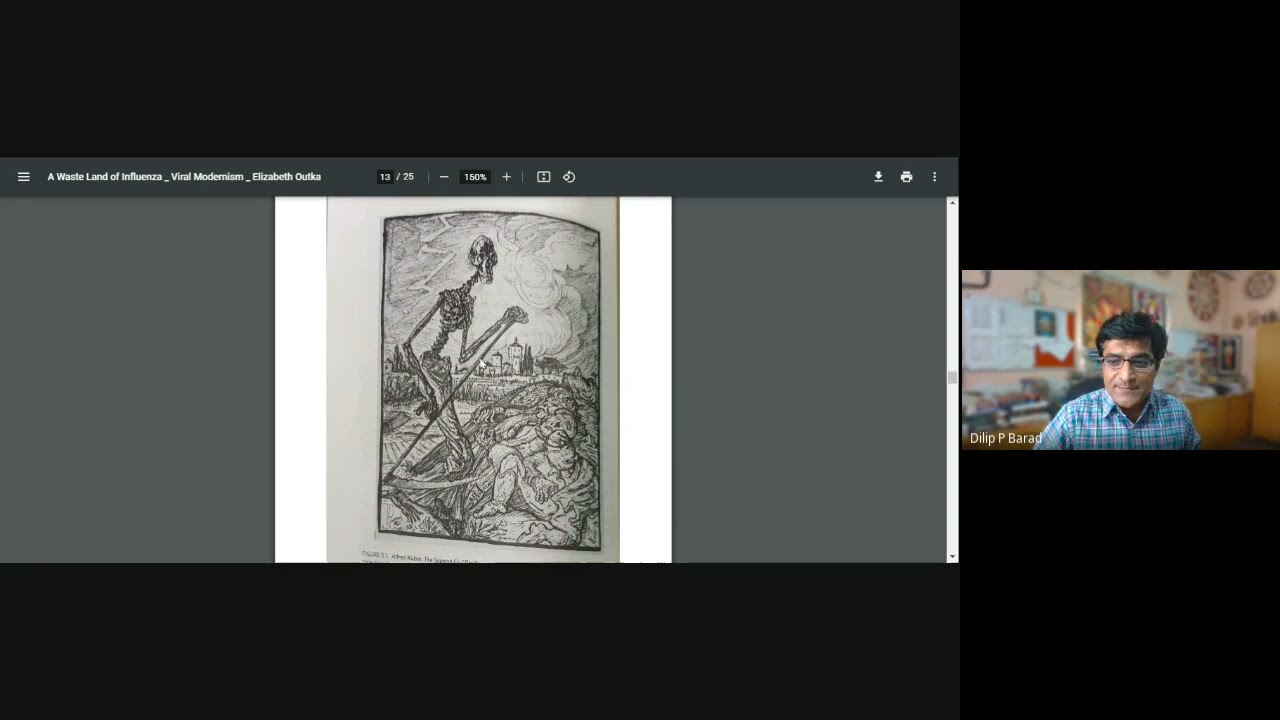
Task: Click the 150% zoom level field
Action: pos(475,177)
